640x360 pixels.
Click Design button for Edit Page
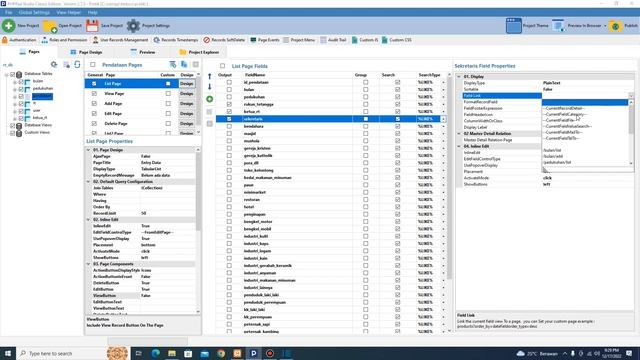coord(187,113)
